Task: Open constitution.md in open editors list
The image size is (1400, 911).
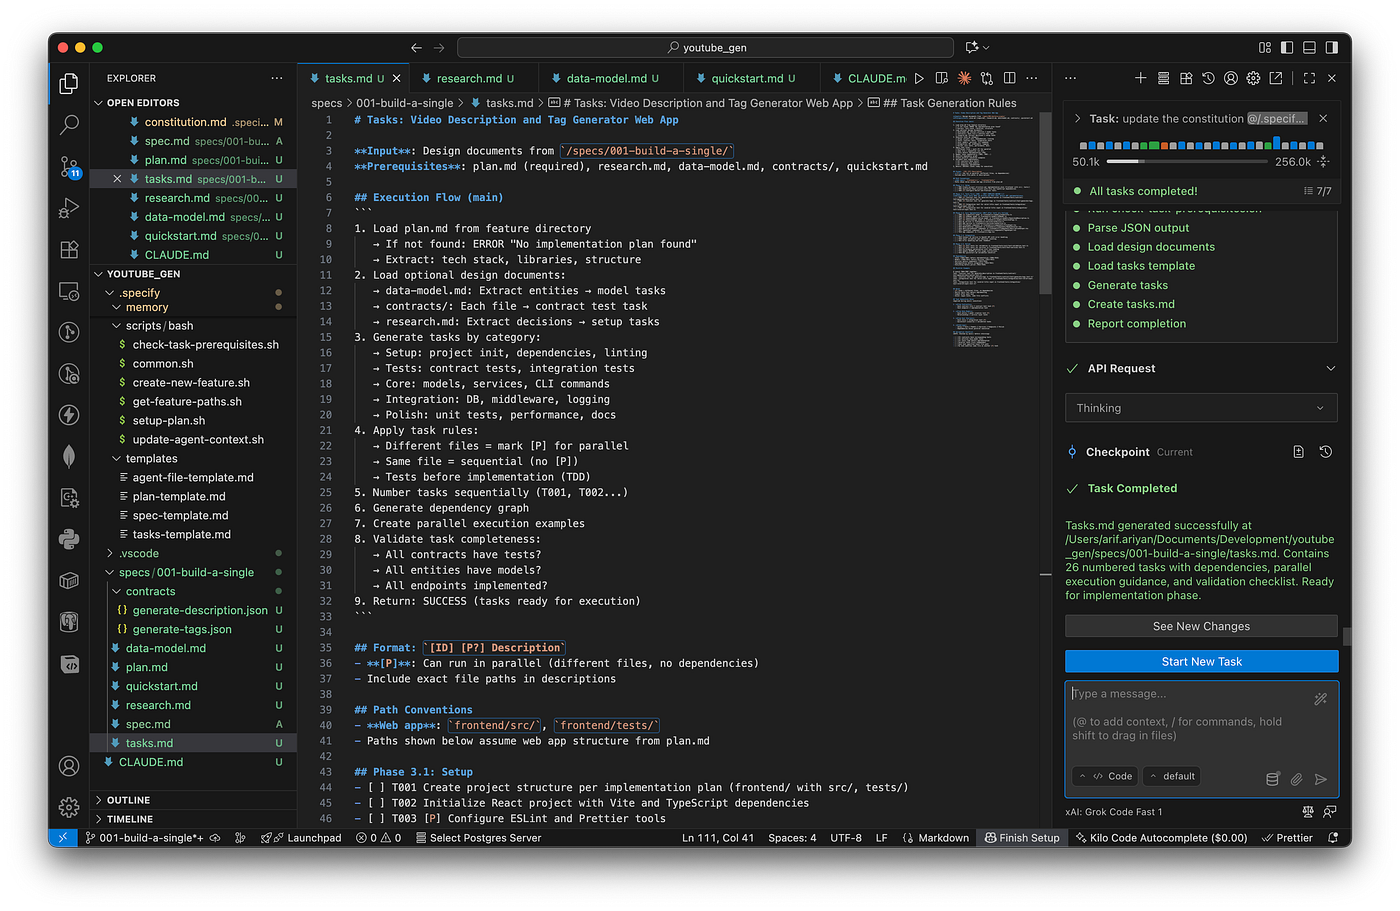Action: (x=195, y=122)
